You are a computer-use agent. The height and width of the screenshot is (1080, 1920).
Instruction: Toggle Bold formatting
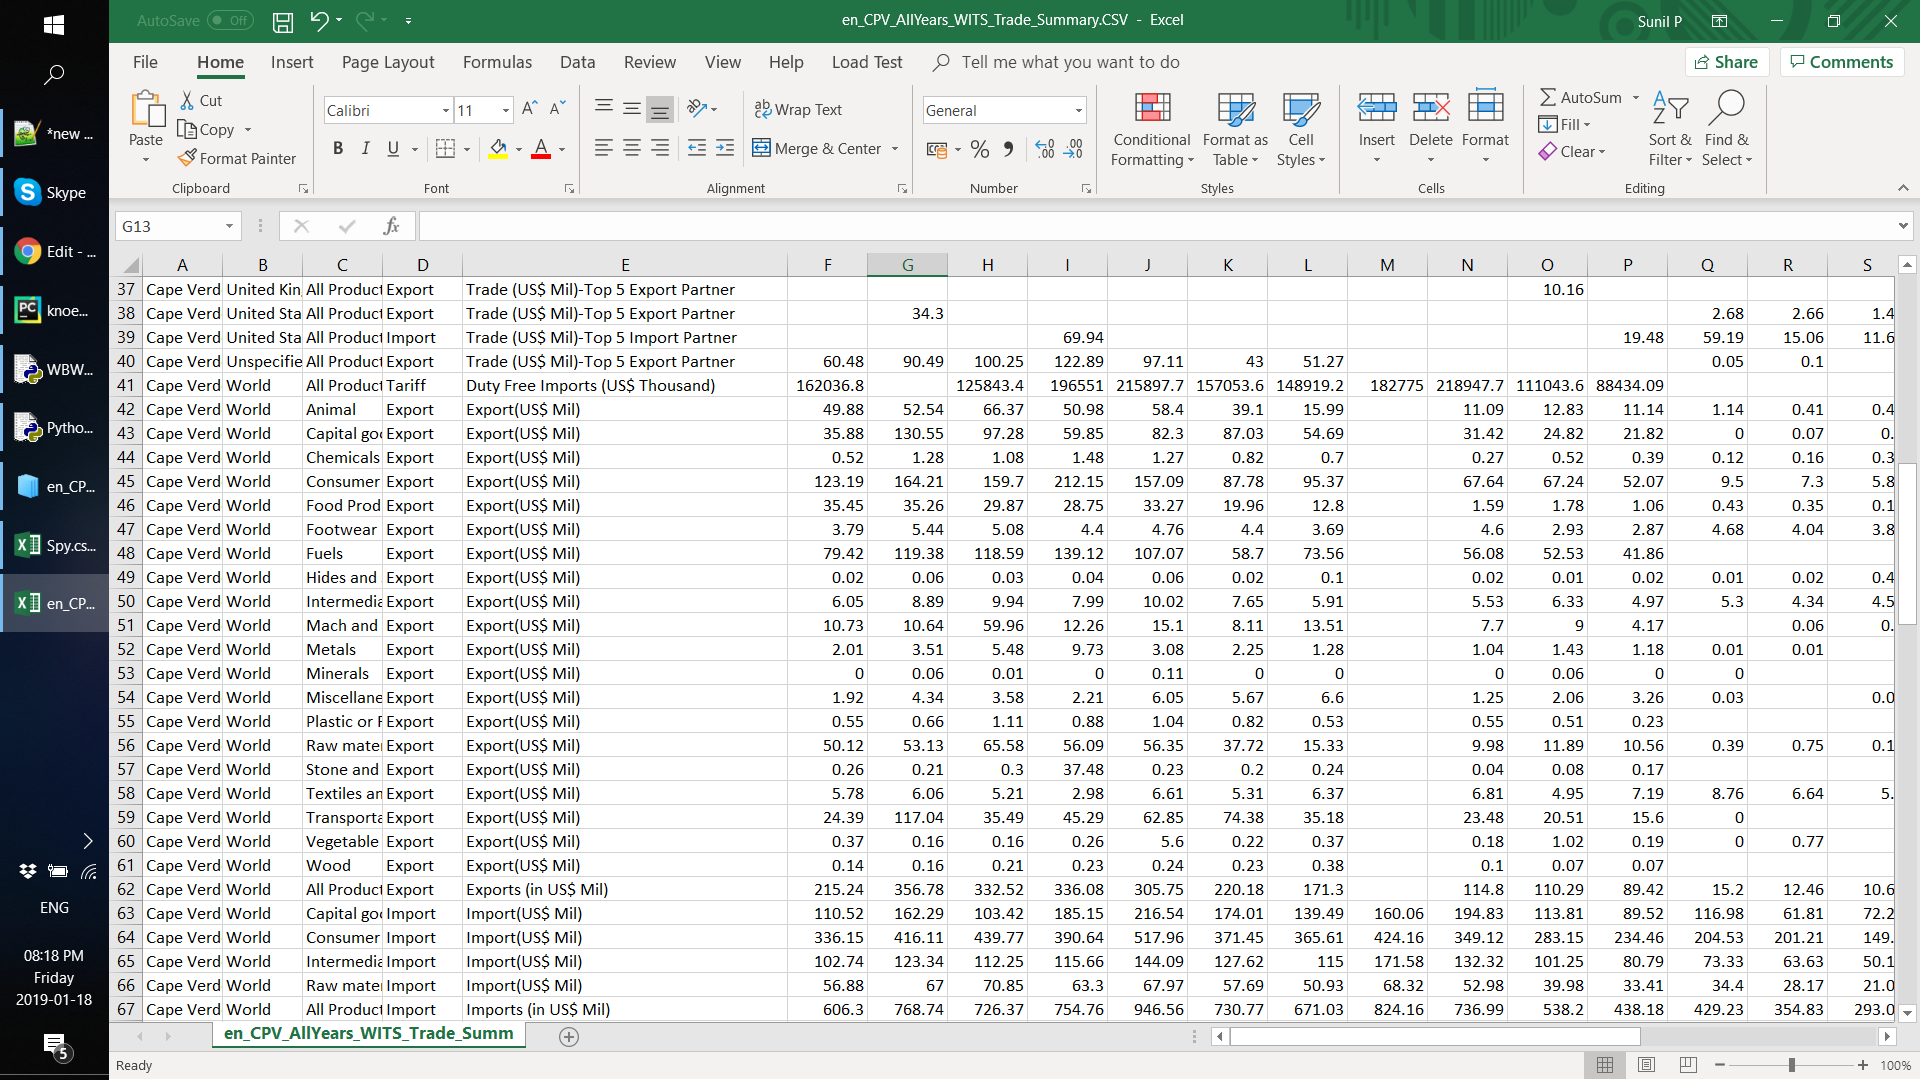[338, 149]
